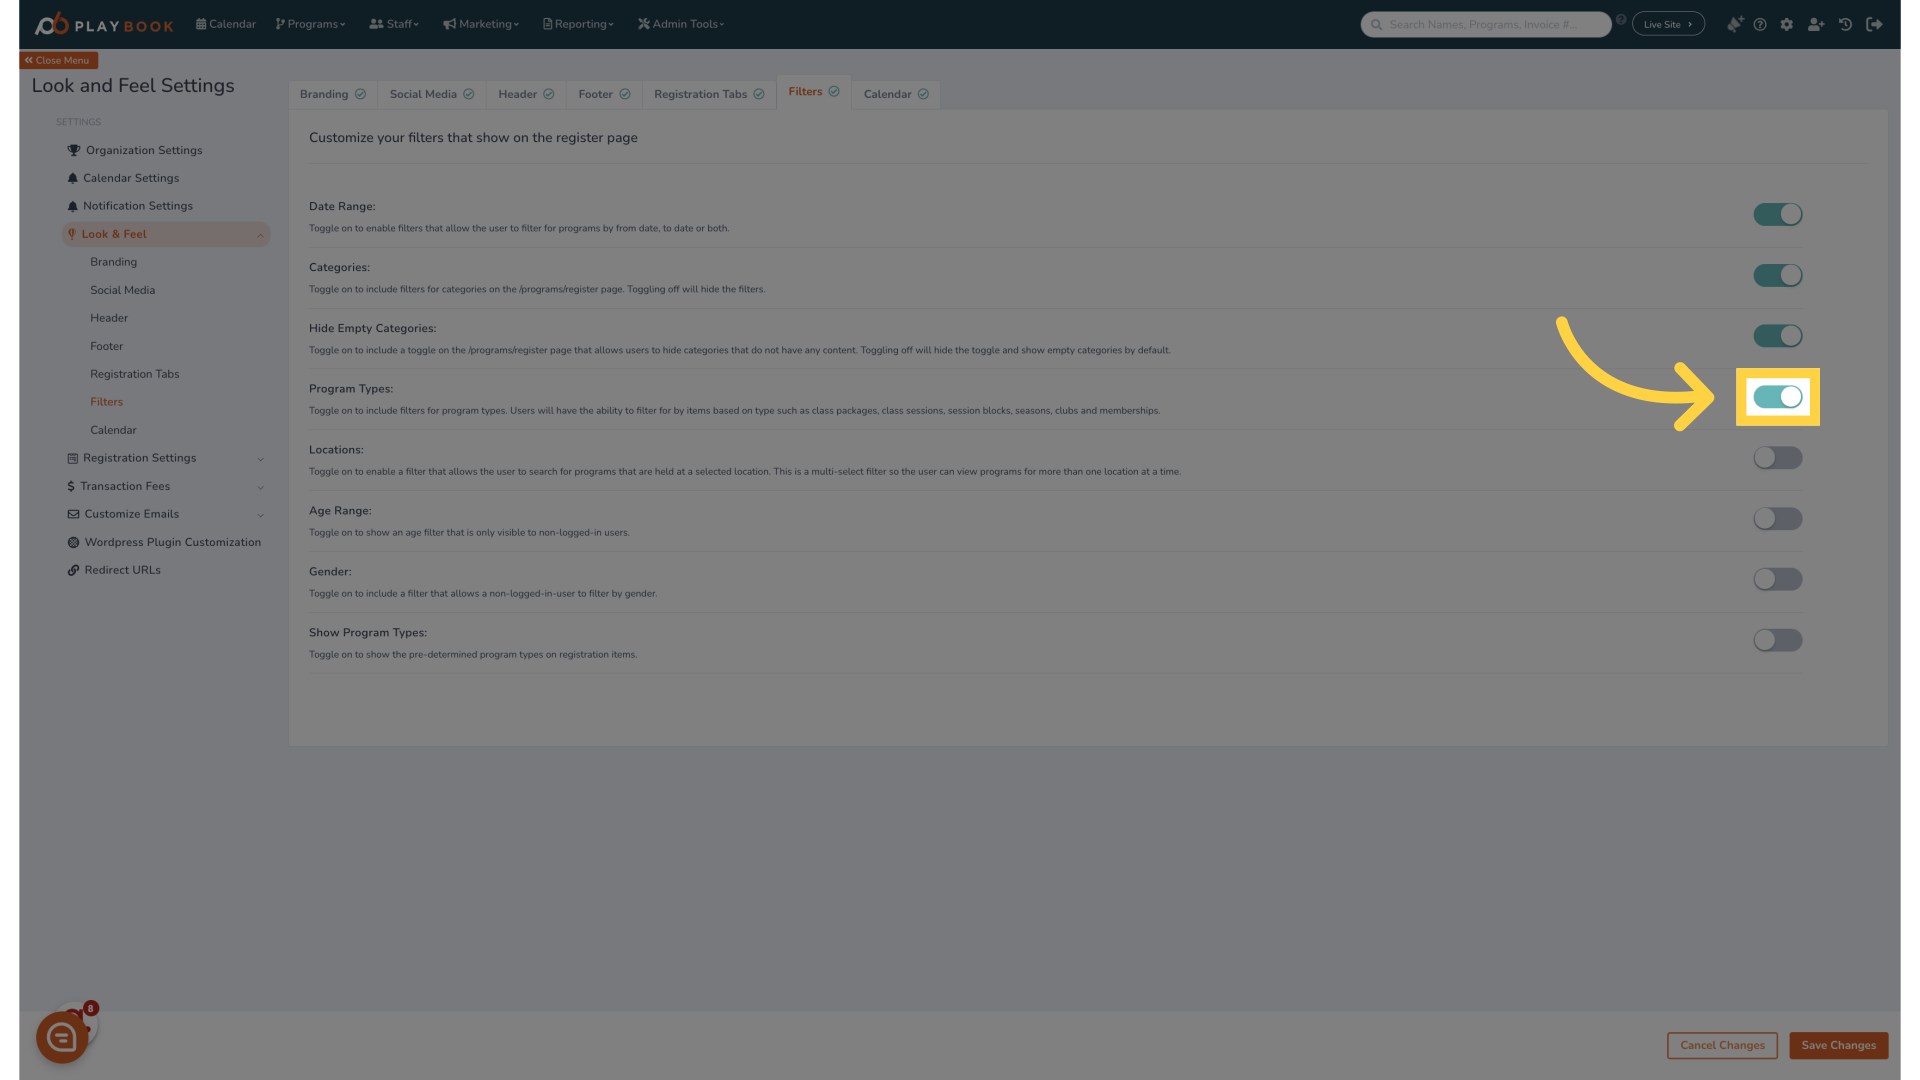
Task: Click Cancel Changes button
Action: (1722, 1046)
